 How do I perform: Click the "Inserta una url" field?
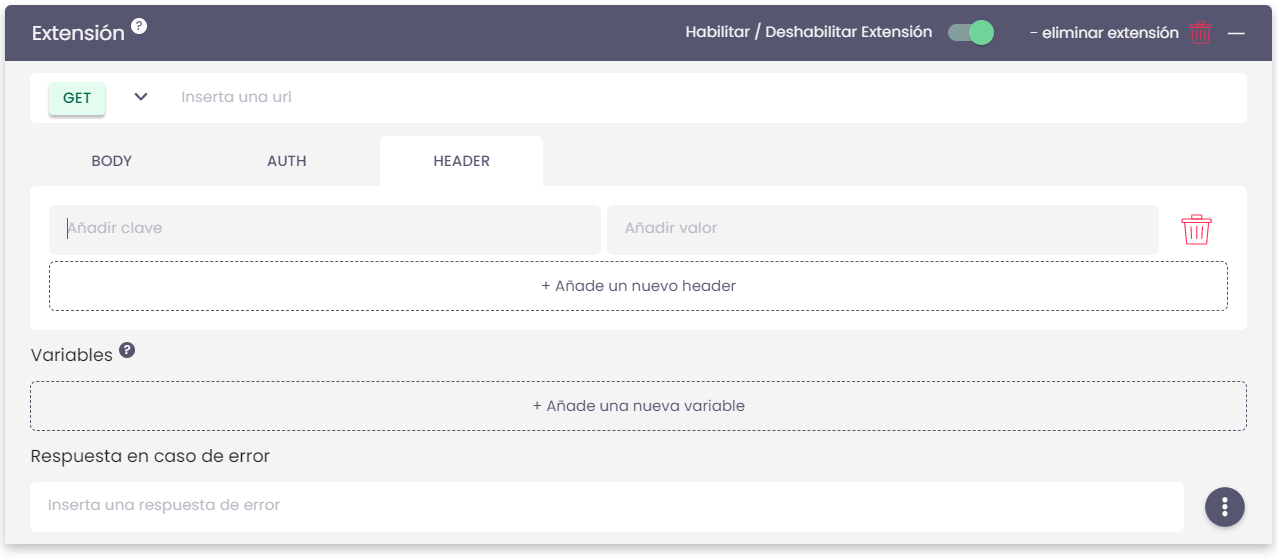700,98
